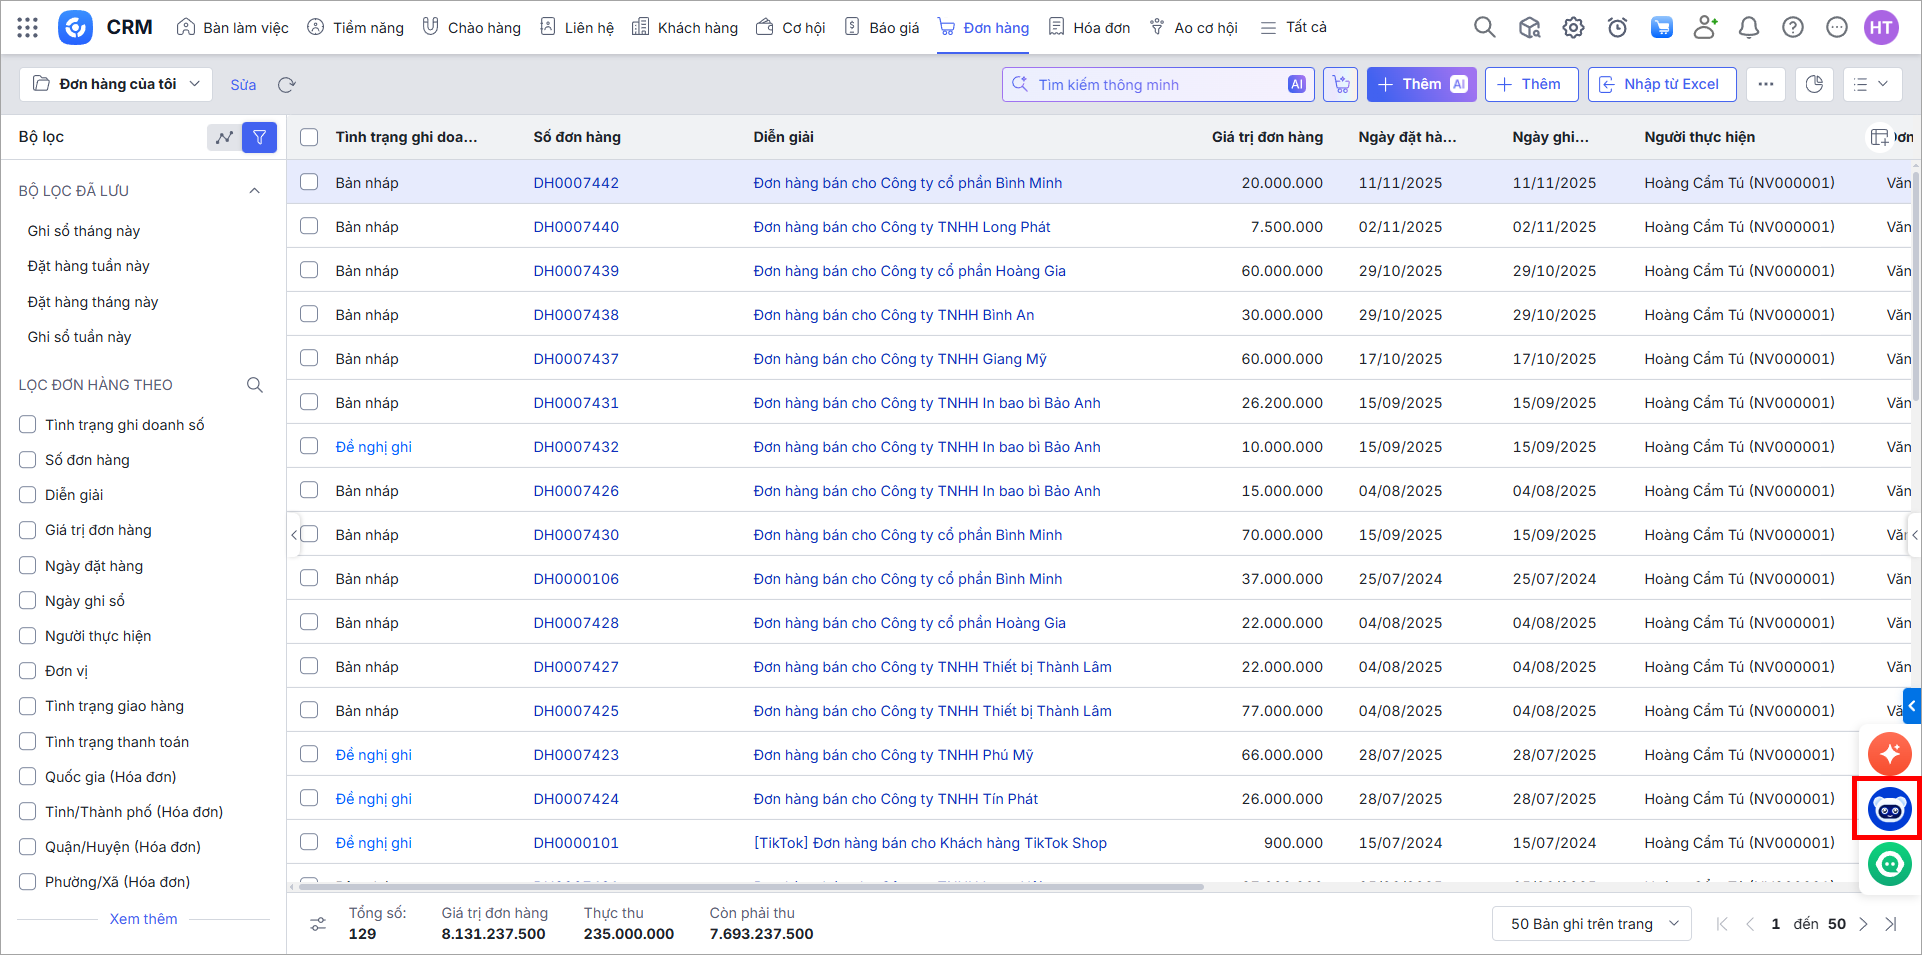Switch to the Báo giá tab

[881, 28]
